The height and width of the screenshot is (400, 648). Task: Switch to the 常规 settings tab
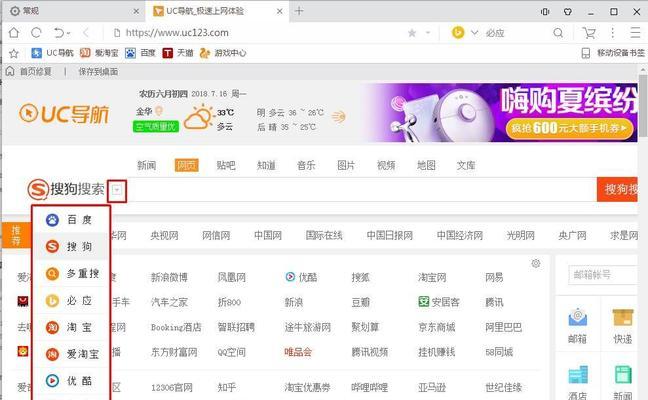click(x=74, y=11)
